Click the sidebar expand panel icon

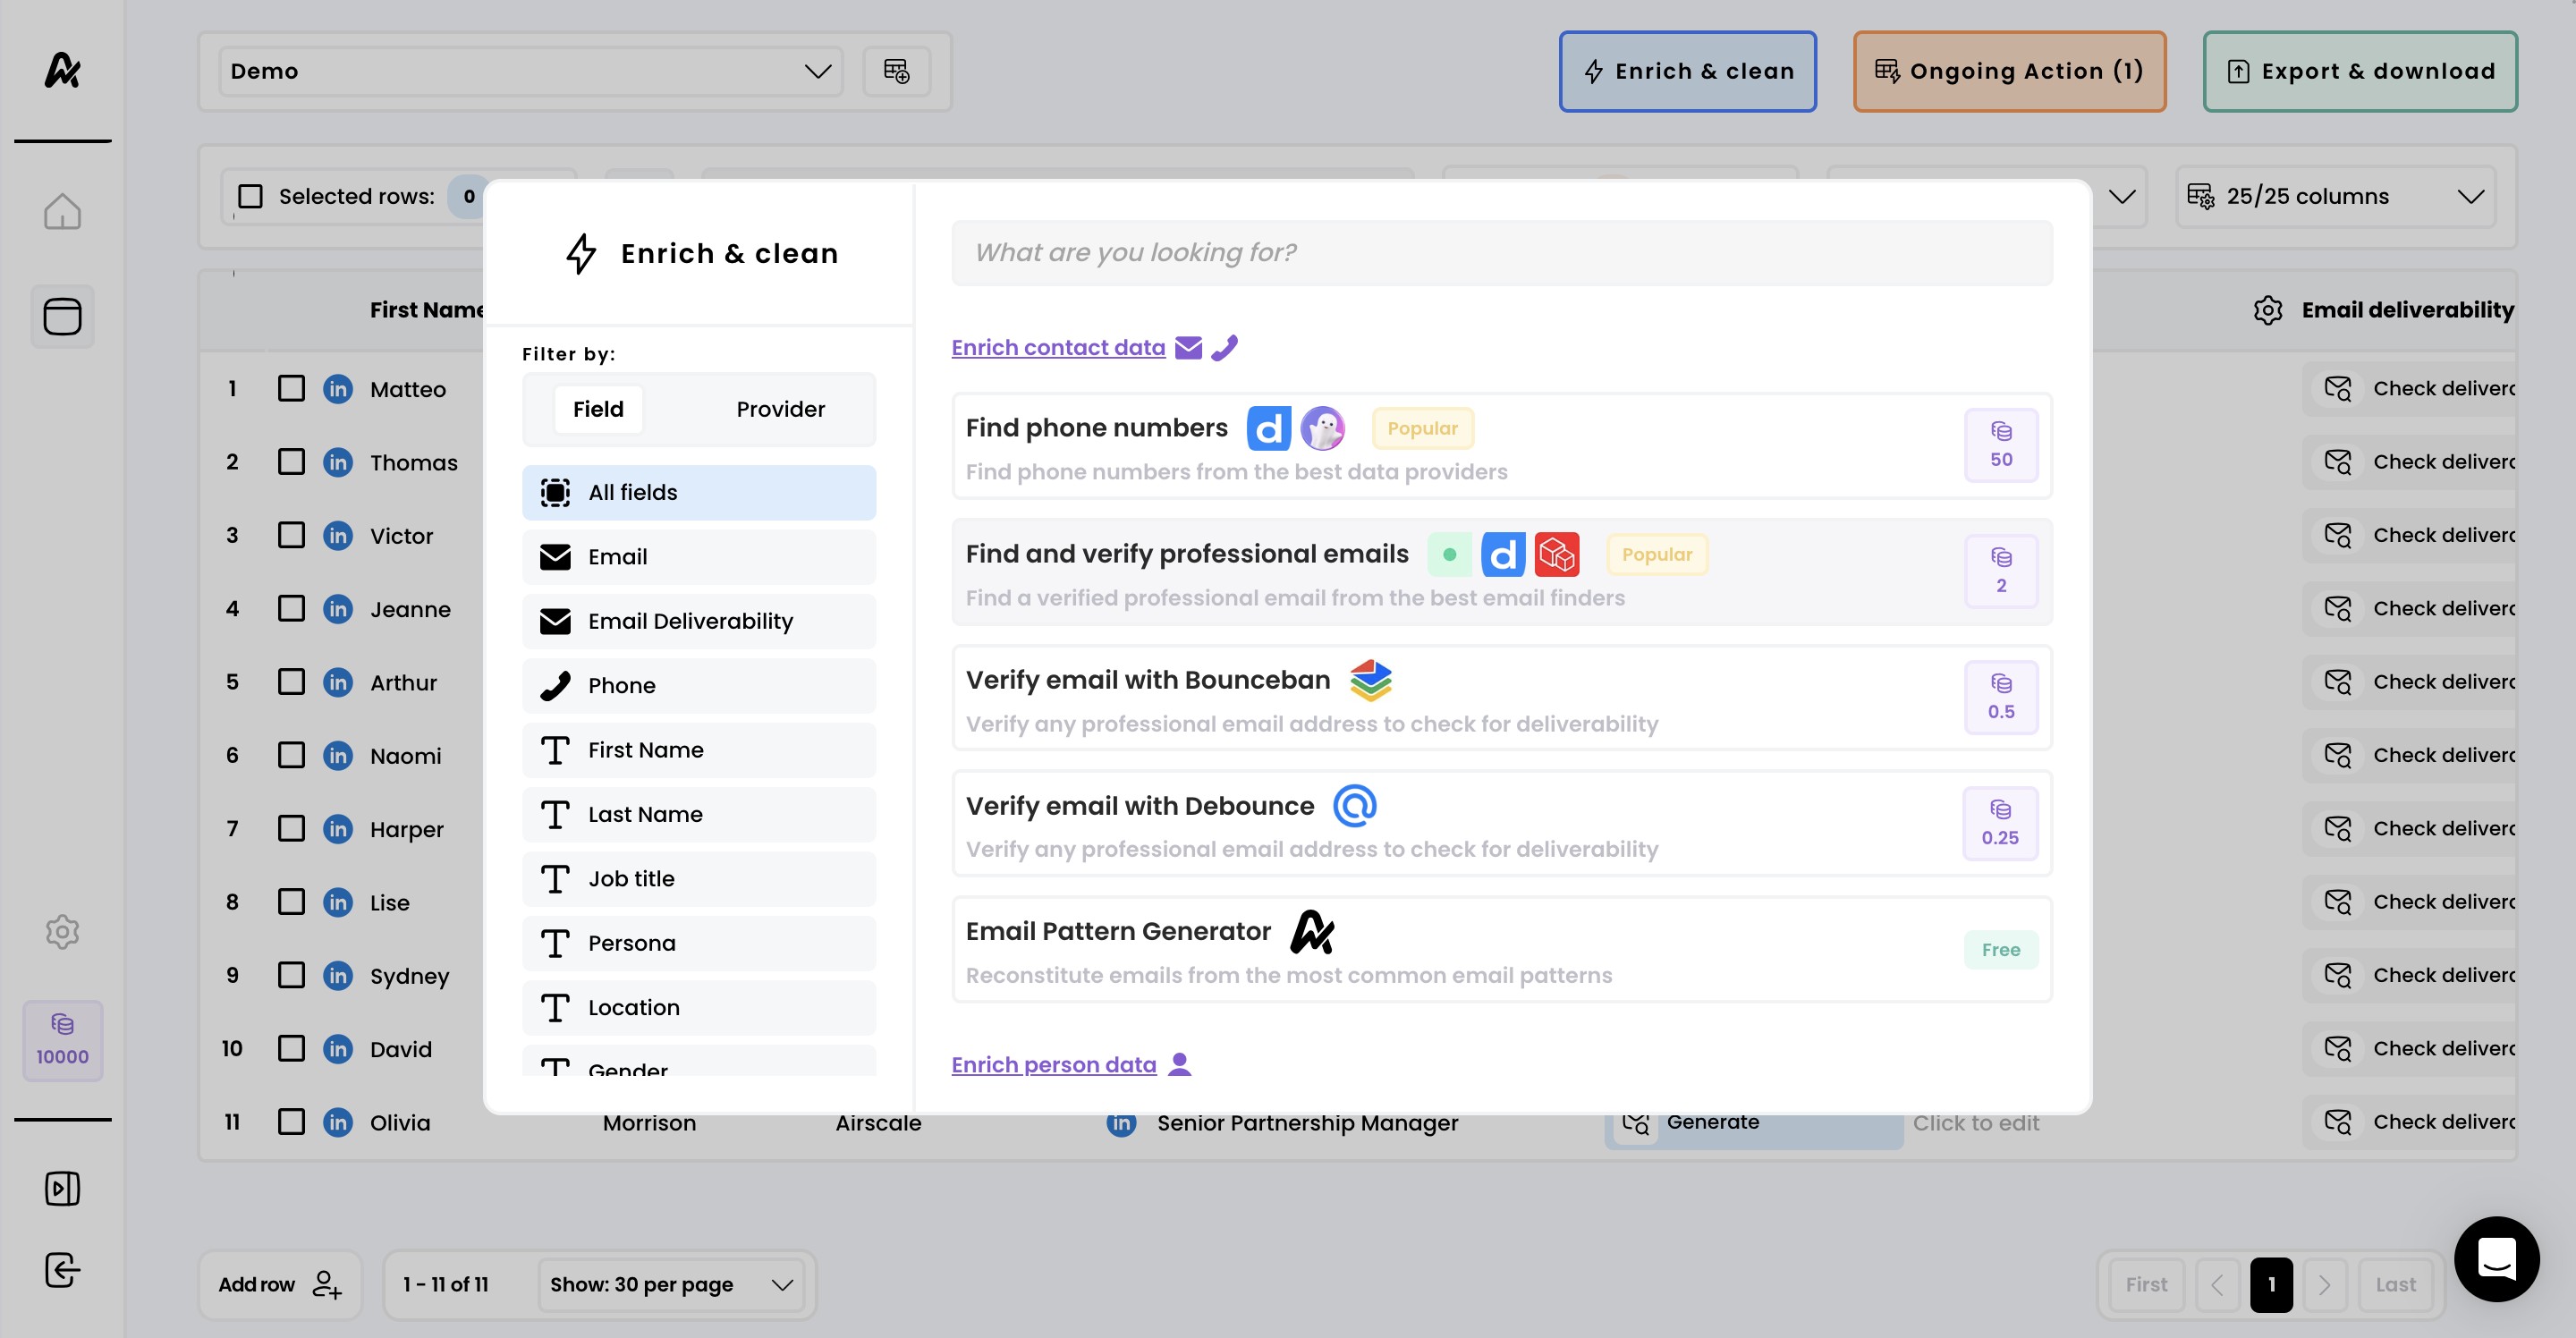tap(62, 1188)
